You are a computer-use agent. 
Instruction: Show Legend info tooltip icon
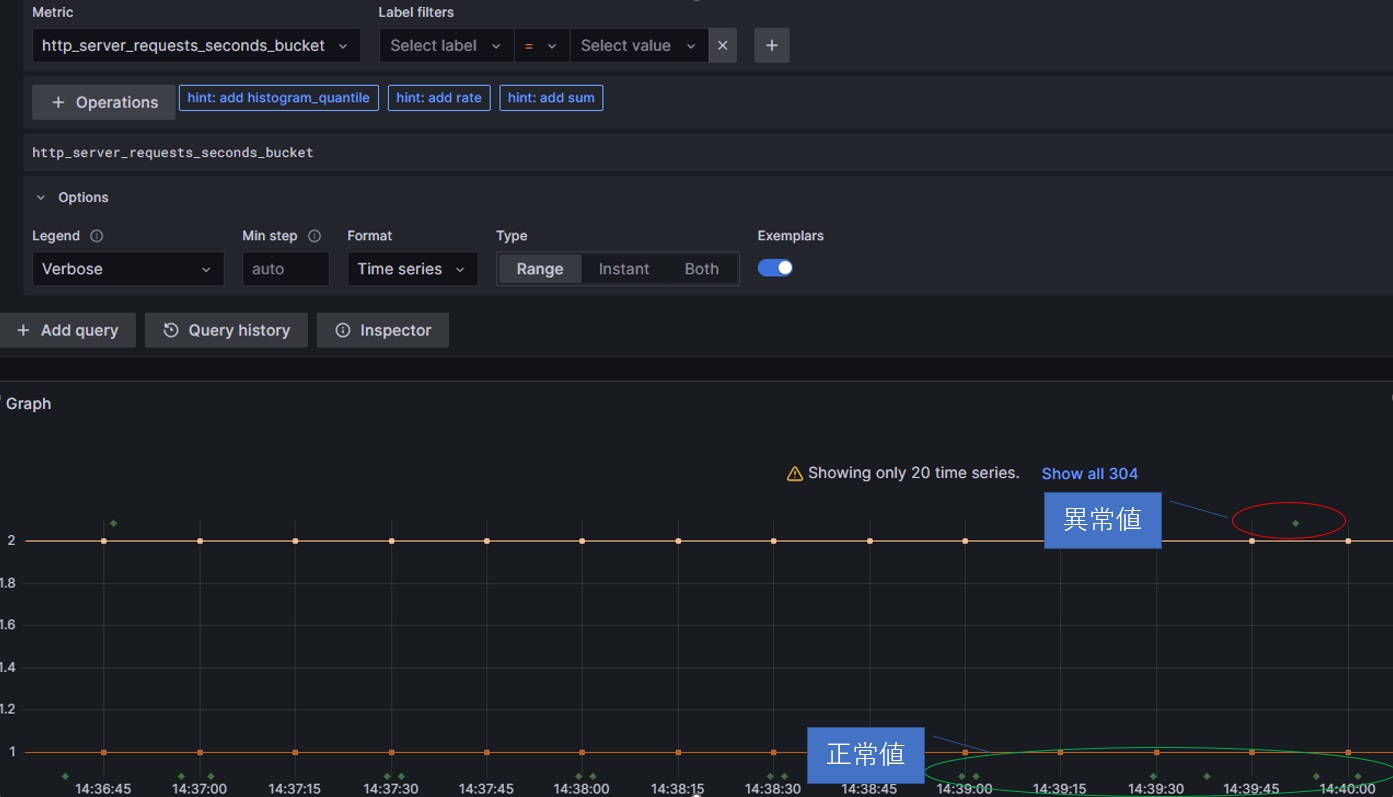[x=97, y=236]
